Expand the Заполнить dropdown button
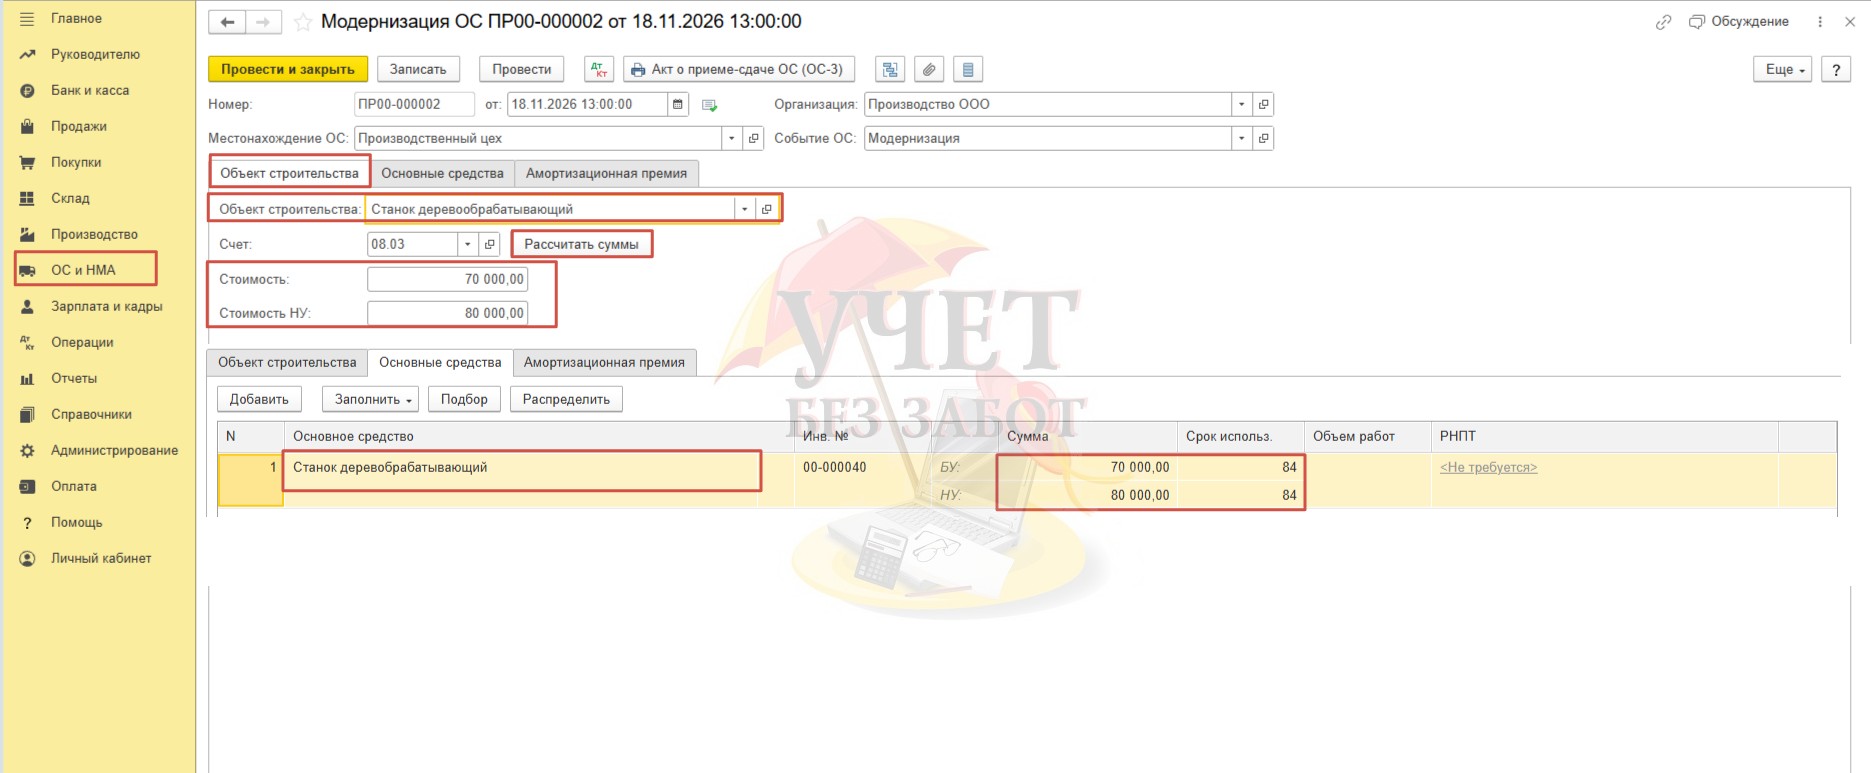Viewport: 1871px width, 773px height. [x=370, y=399]
